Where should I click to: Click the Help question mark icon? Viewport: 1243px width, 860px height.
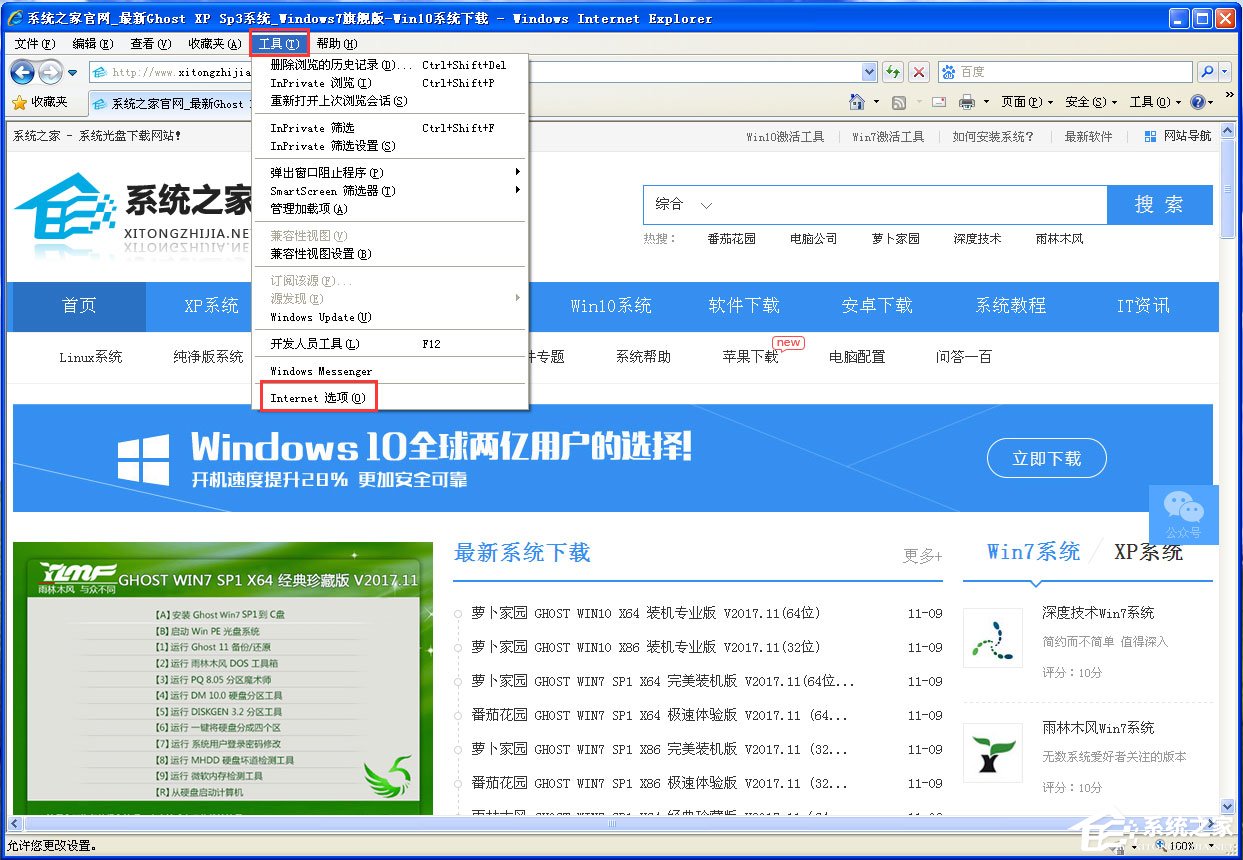(x=1199, y=101)
